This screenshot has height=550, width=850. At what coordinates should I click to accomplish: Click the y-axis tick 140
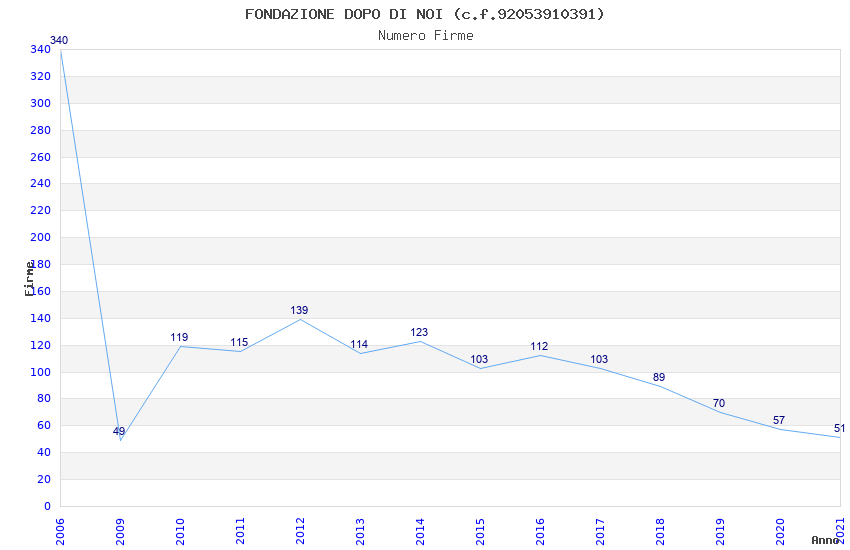41,318
